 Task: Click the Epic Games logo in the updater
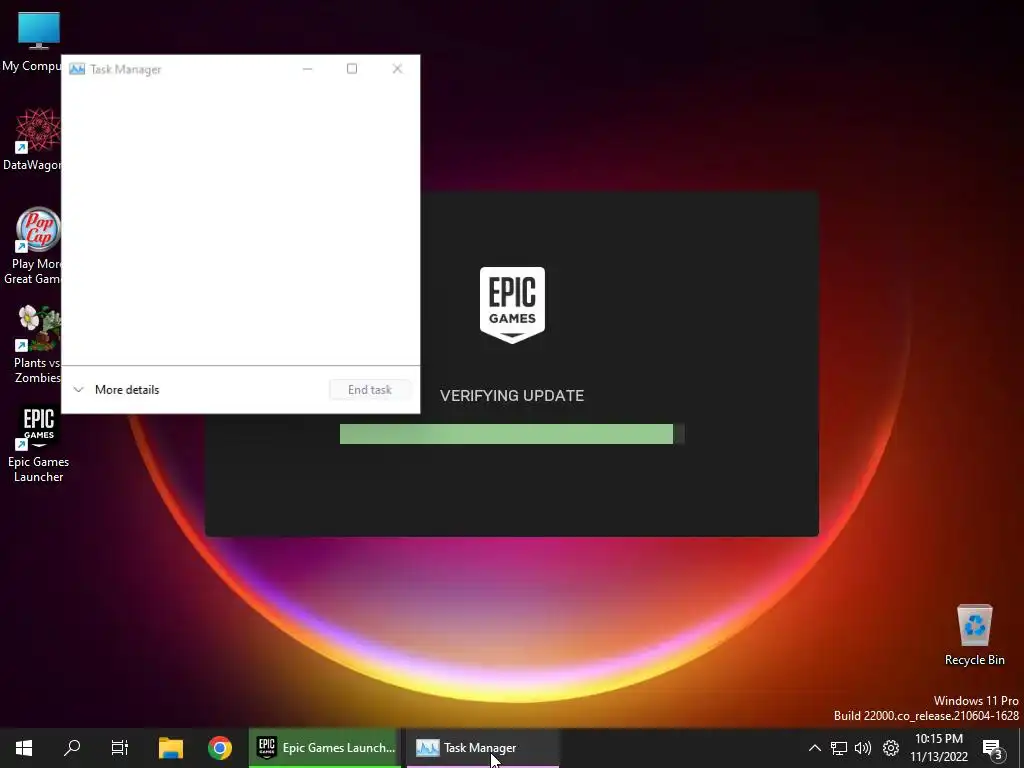[x=512, y=304]
